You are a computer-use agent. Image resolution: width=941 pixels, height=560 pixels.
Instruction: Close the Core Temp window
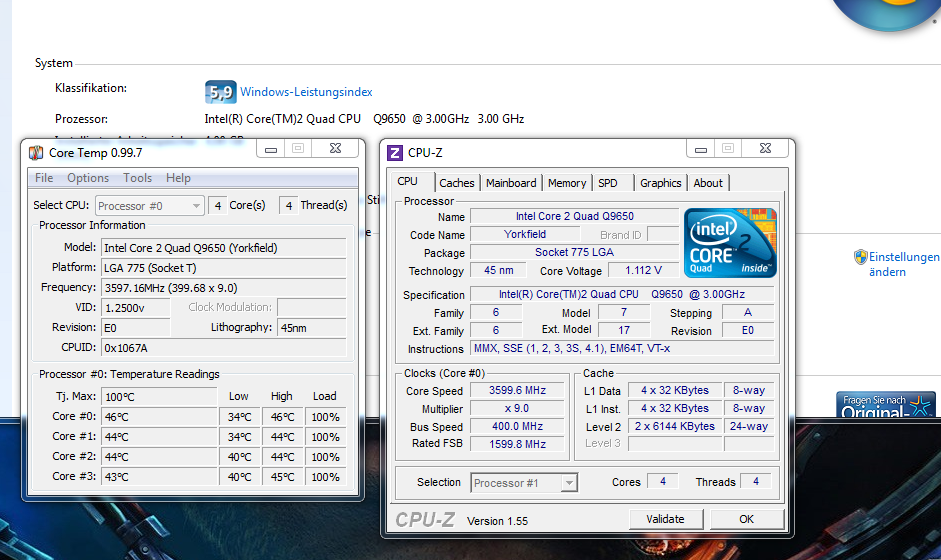pyautogui.click(x=336, y=148)
